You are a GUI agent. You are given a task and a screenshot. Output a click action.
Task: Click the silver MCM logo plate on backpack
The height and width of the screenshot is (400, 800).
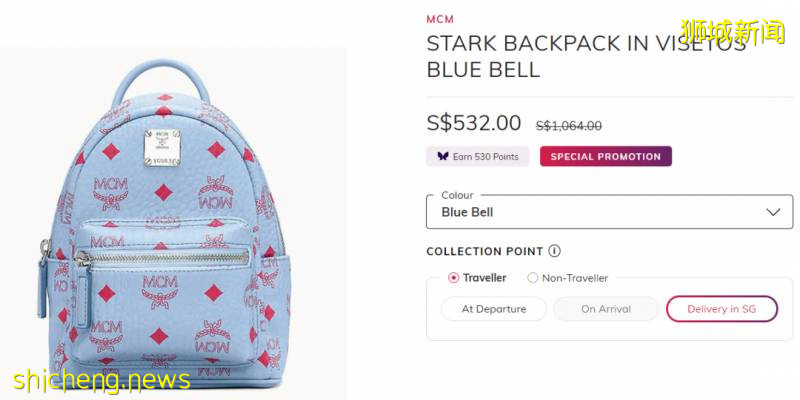(x=162, y=148)
